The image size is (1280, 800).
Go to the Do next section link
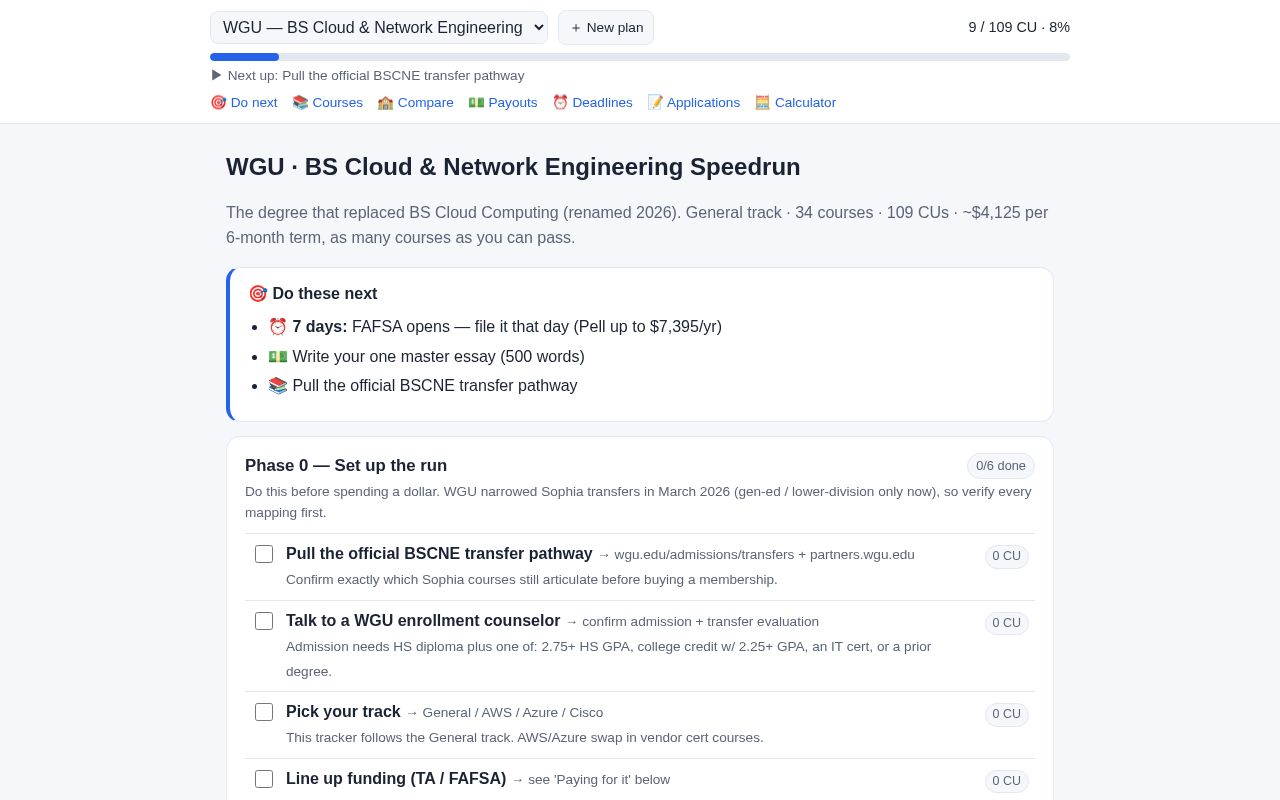pyautogui.click(x=244, y=102)
